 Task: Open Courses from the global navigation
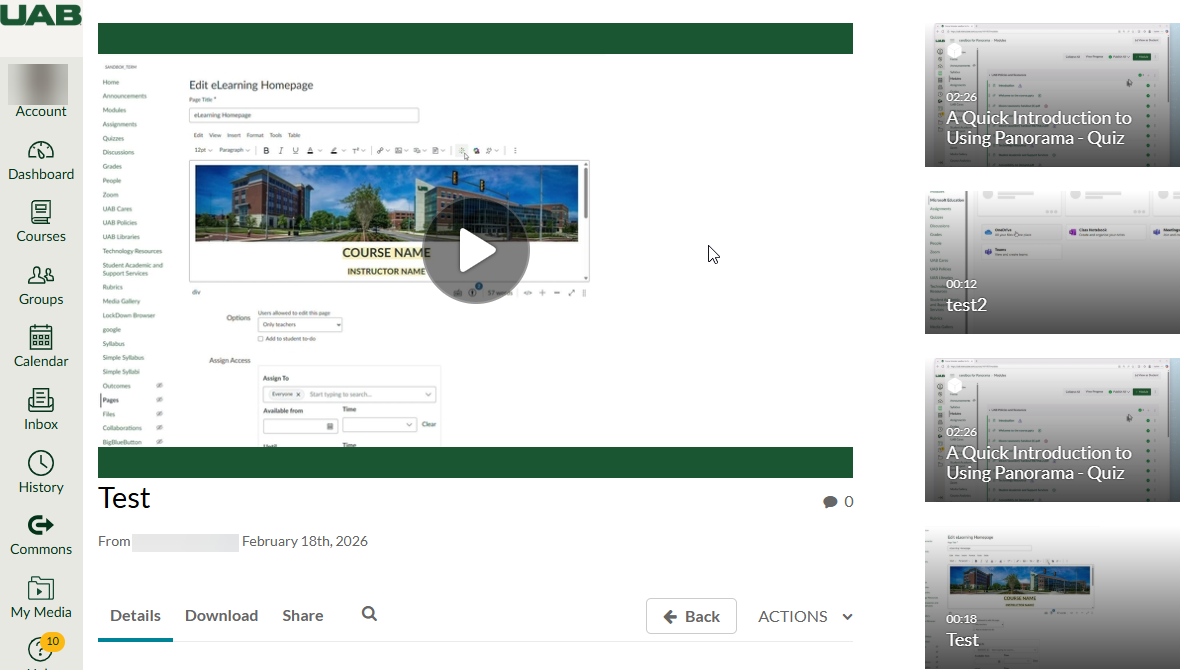point(41,213)
